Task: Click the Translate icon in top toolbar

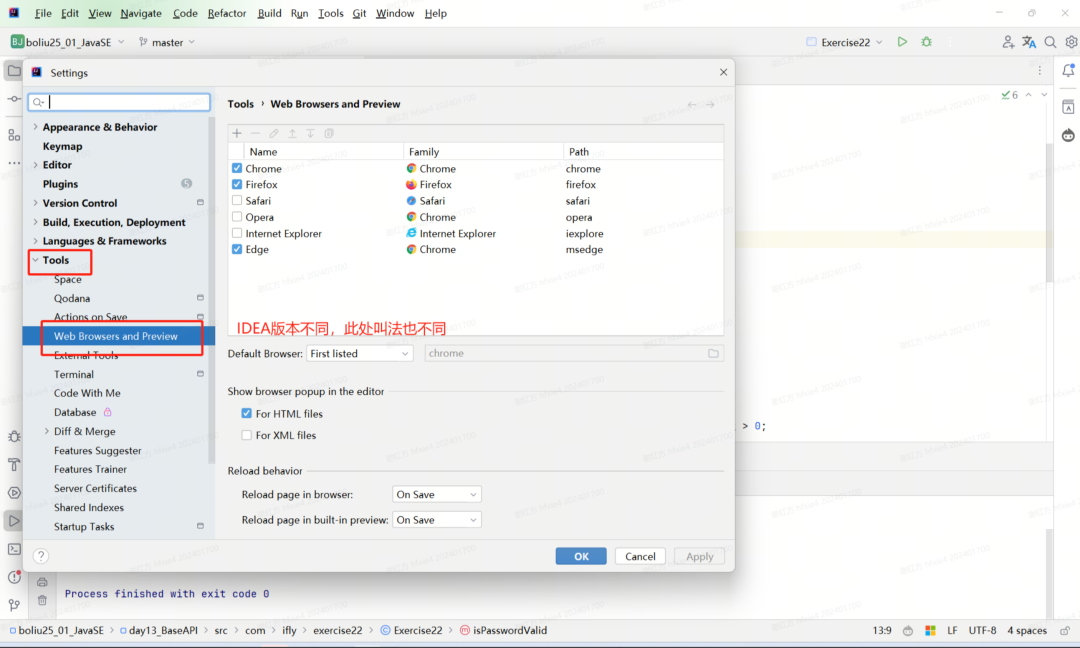Action: click(1029, 42)
